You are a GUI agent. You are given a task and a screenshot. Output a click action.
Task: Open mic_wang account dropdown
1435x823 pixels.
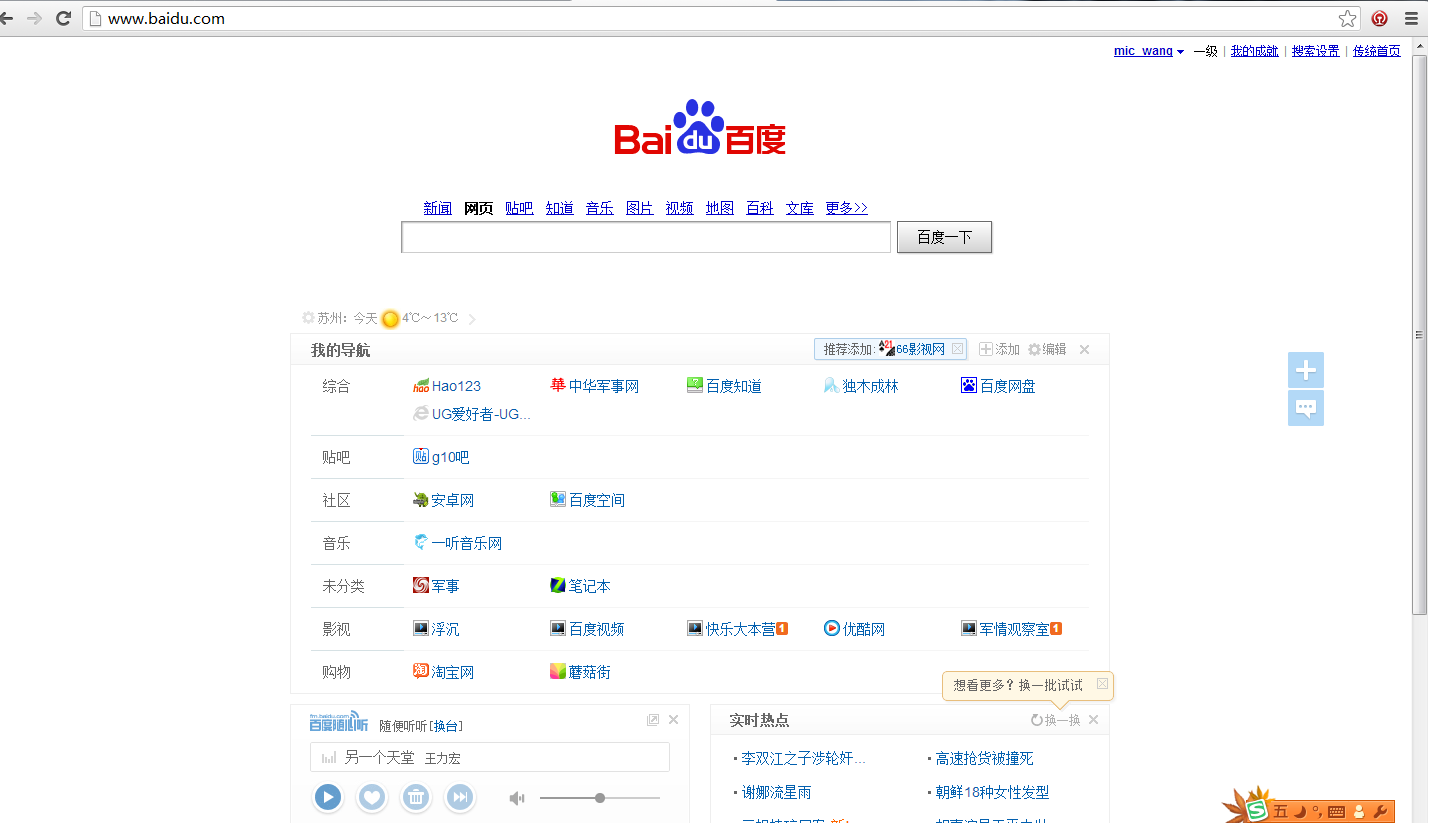click(x=1149, y=51)
